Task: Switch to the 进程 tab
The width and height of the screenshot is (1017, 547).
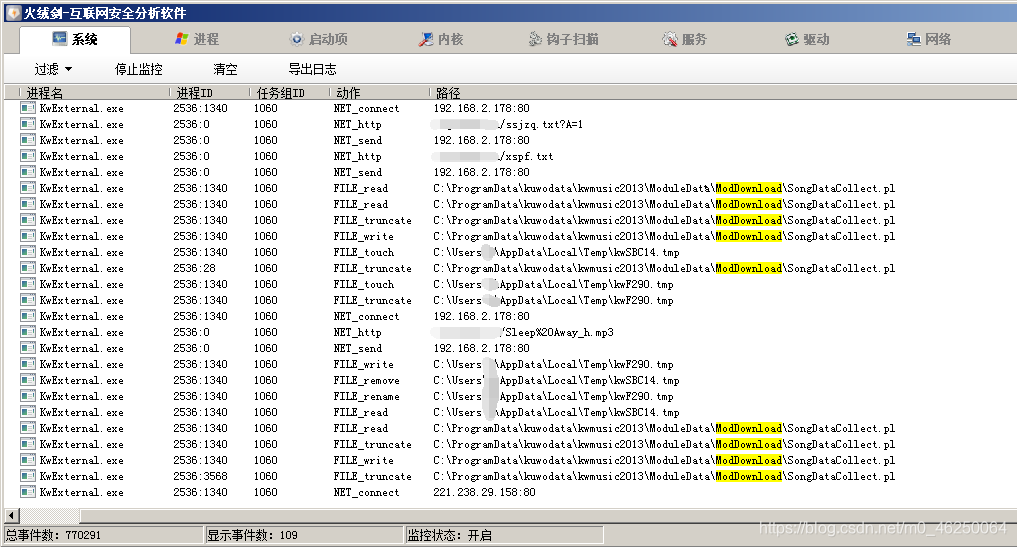Action: click(x=197, y=40)
